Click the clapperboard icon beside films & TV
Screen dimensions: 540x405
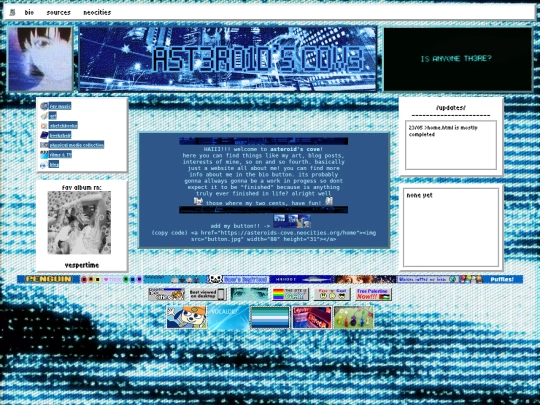pos(44,155)
